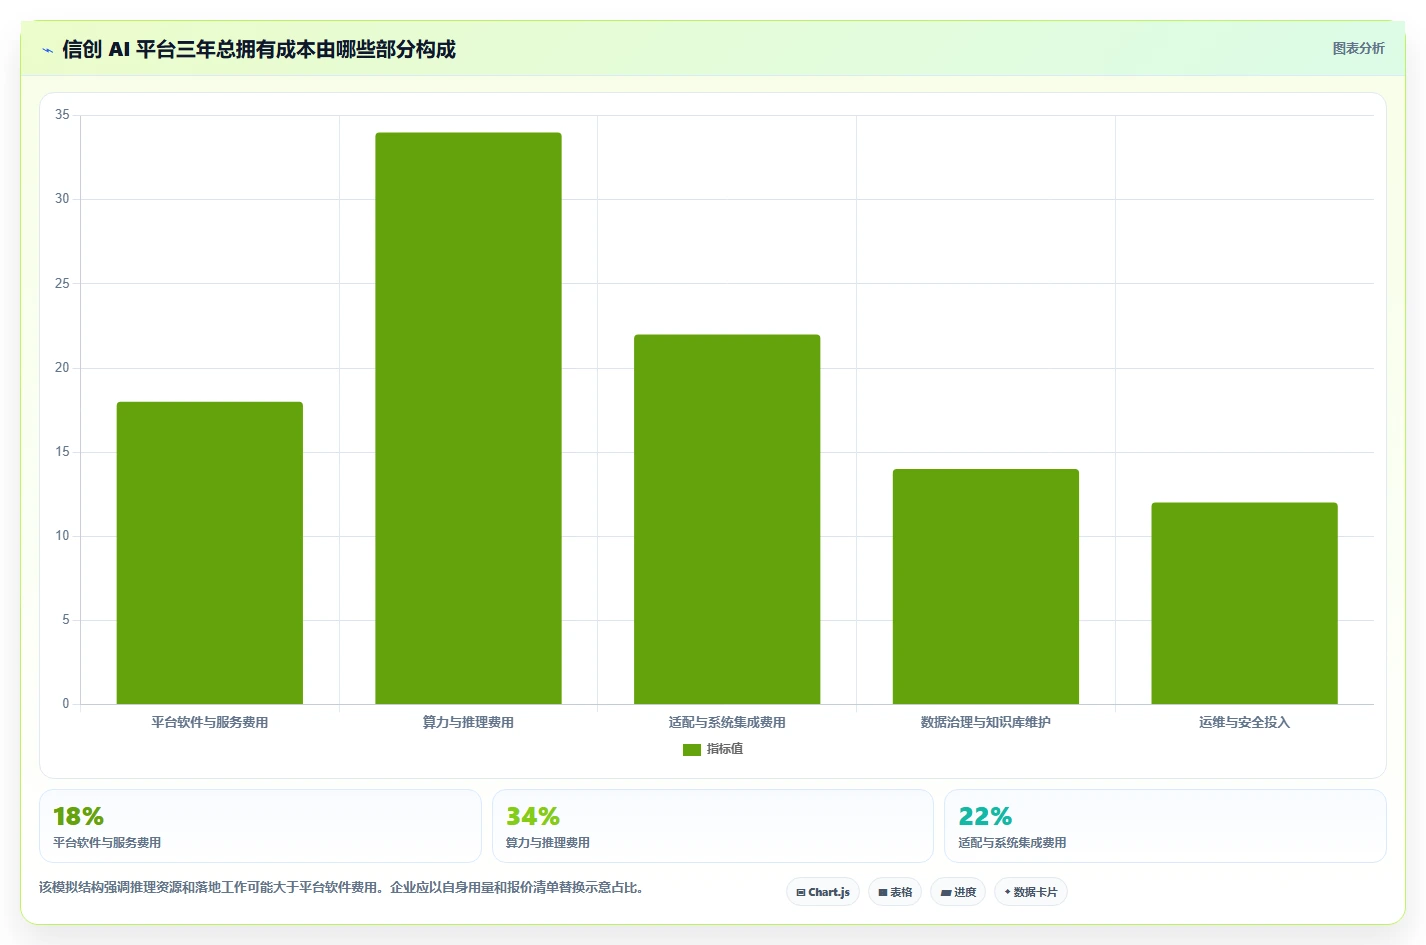Select the 表格 tag button
The width and height of the screenshot is (1426, 945).
point(895,892)
